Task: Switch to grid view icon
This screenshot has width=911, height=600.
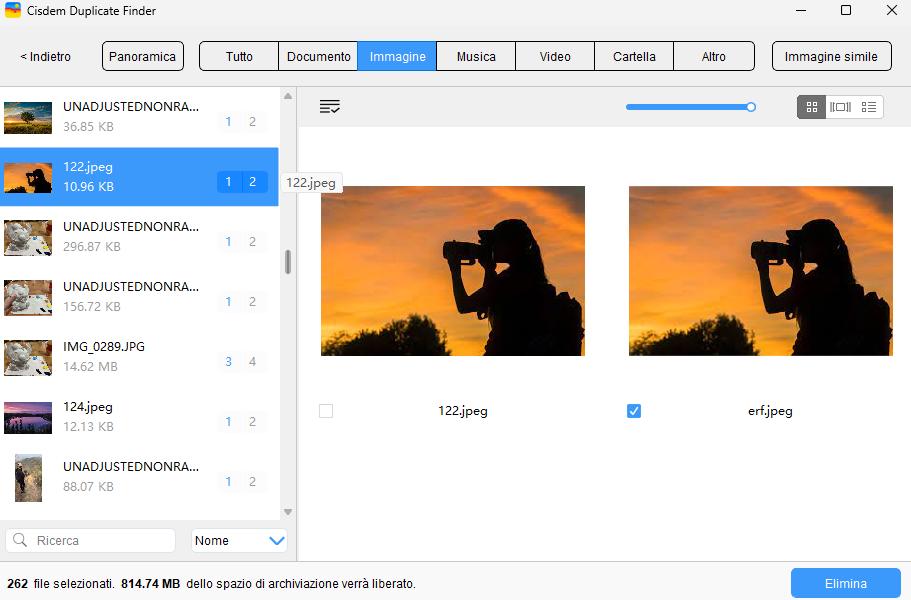Action: (x=811, y=107)
